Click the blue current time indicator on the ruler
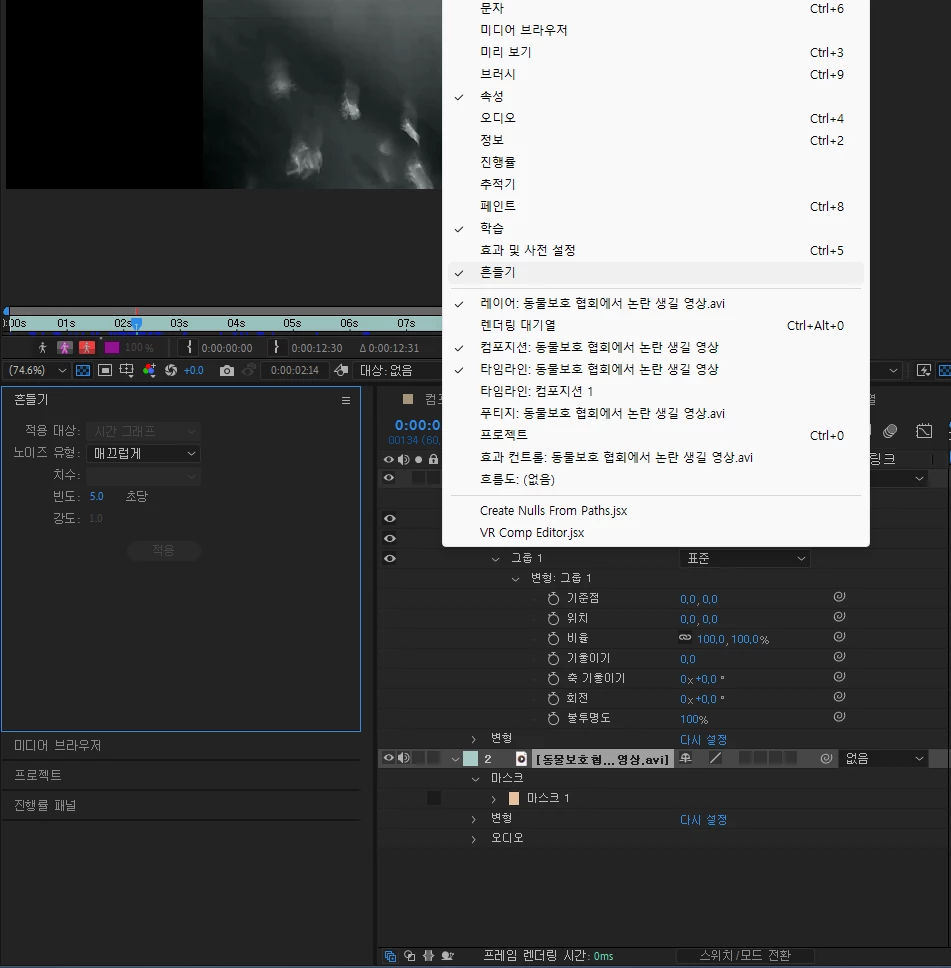Viewport: 951px width, 968px height. (x=136, y=323)
